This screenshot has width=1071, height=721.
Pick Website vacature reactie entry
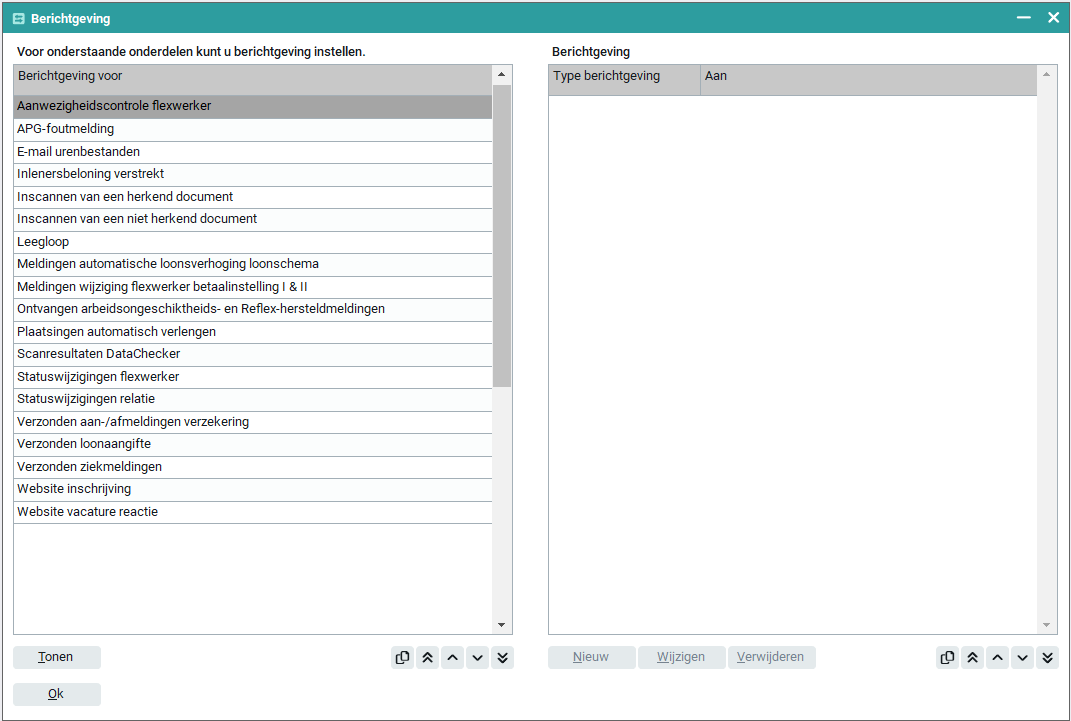(87, 512)
